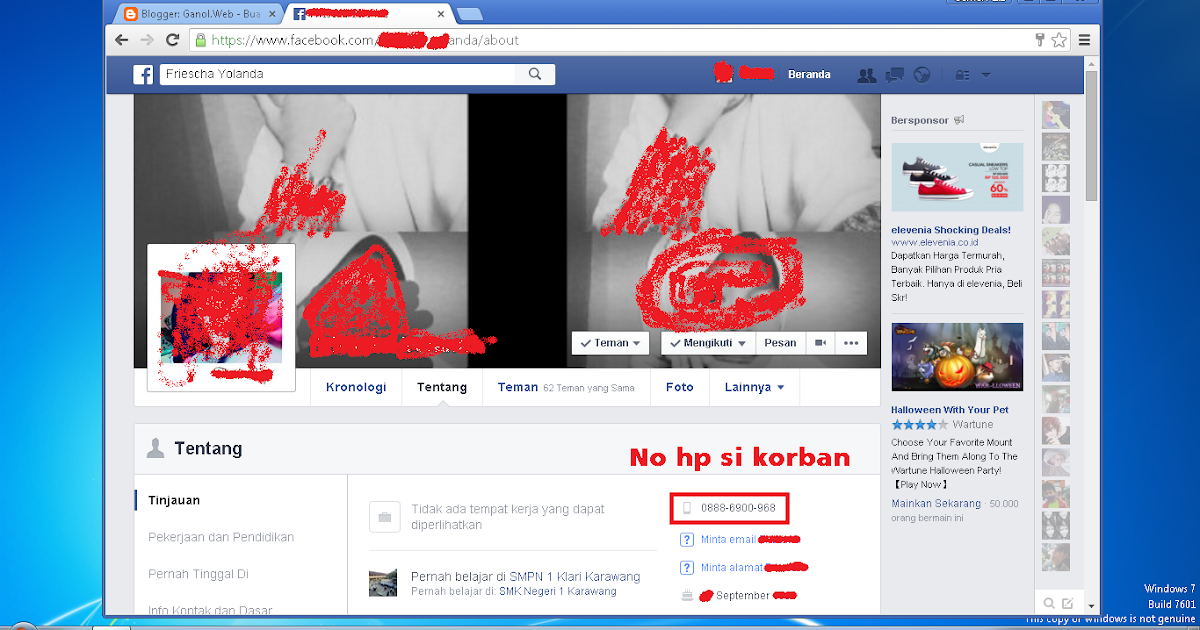
Task: Select the Tentang profile tab
Action: pos(442,387)
